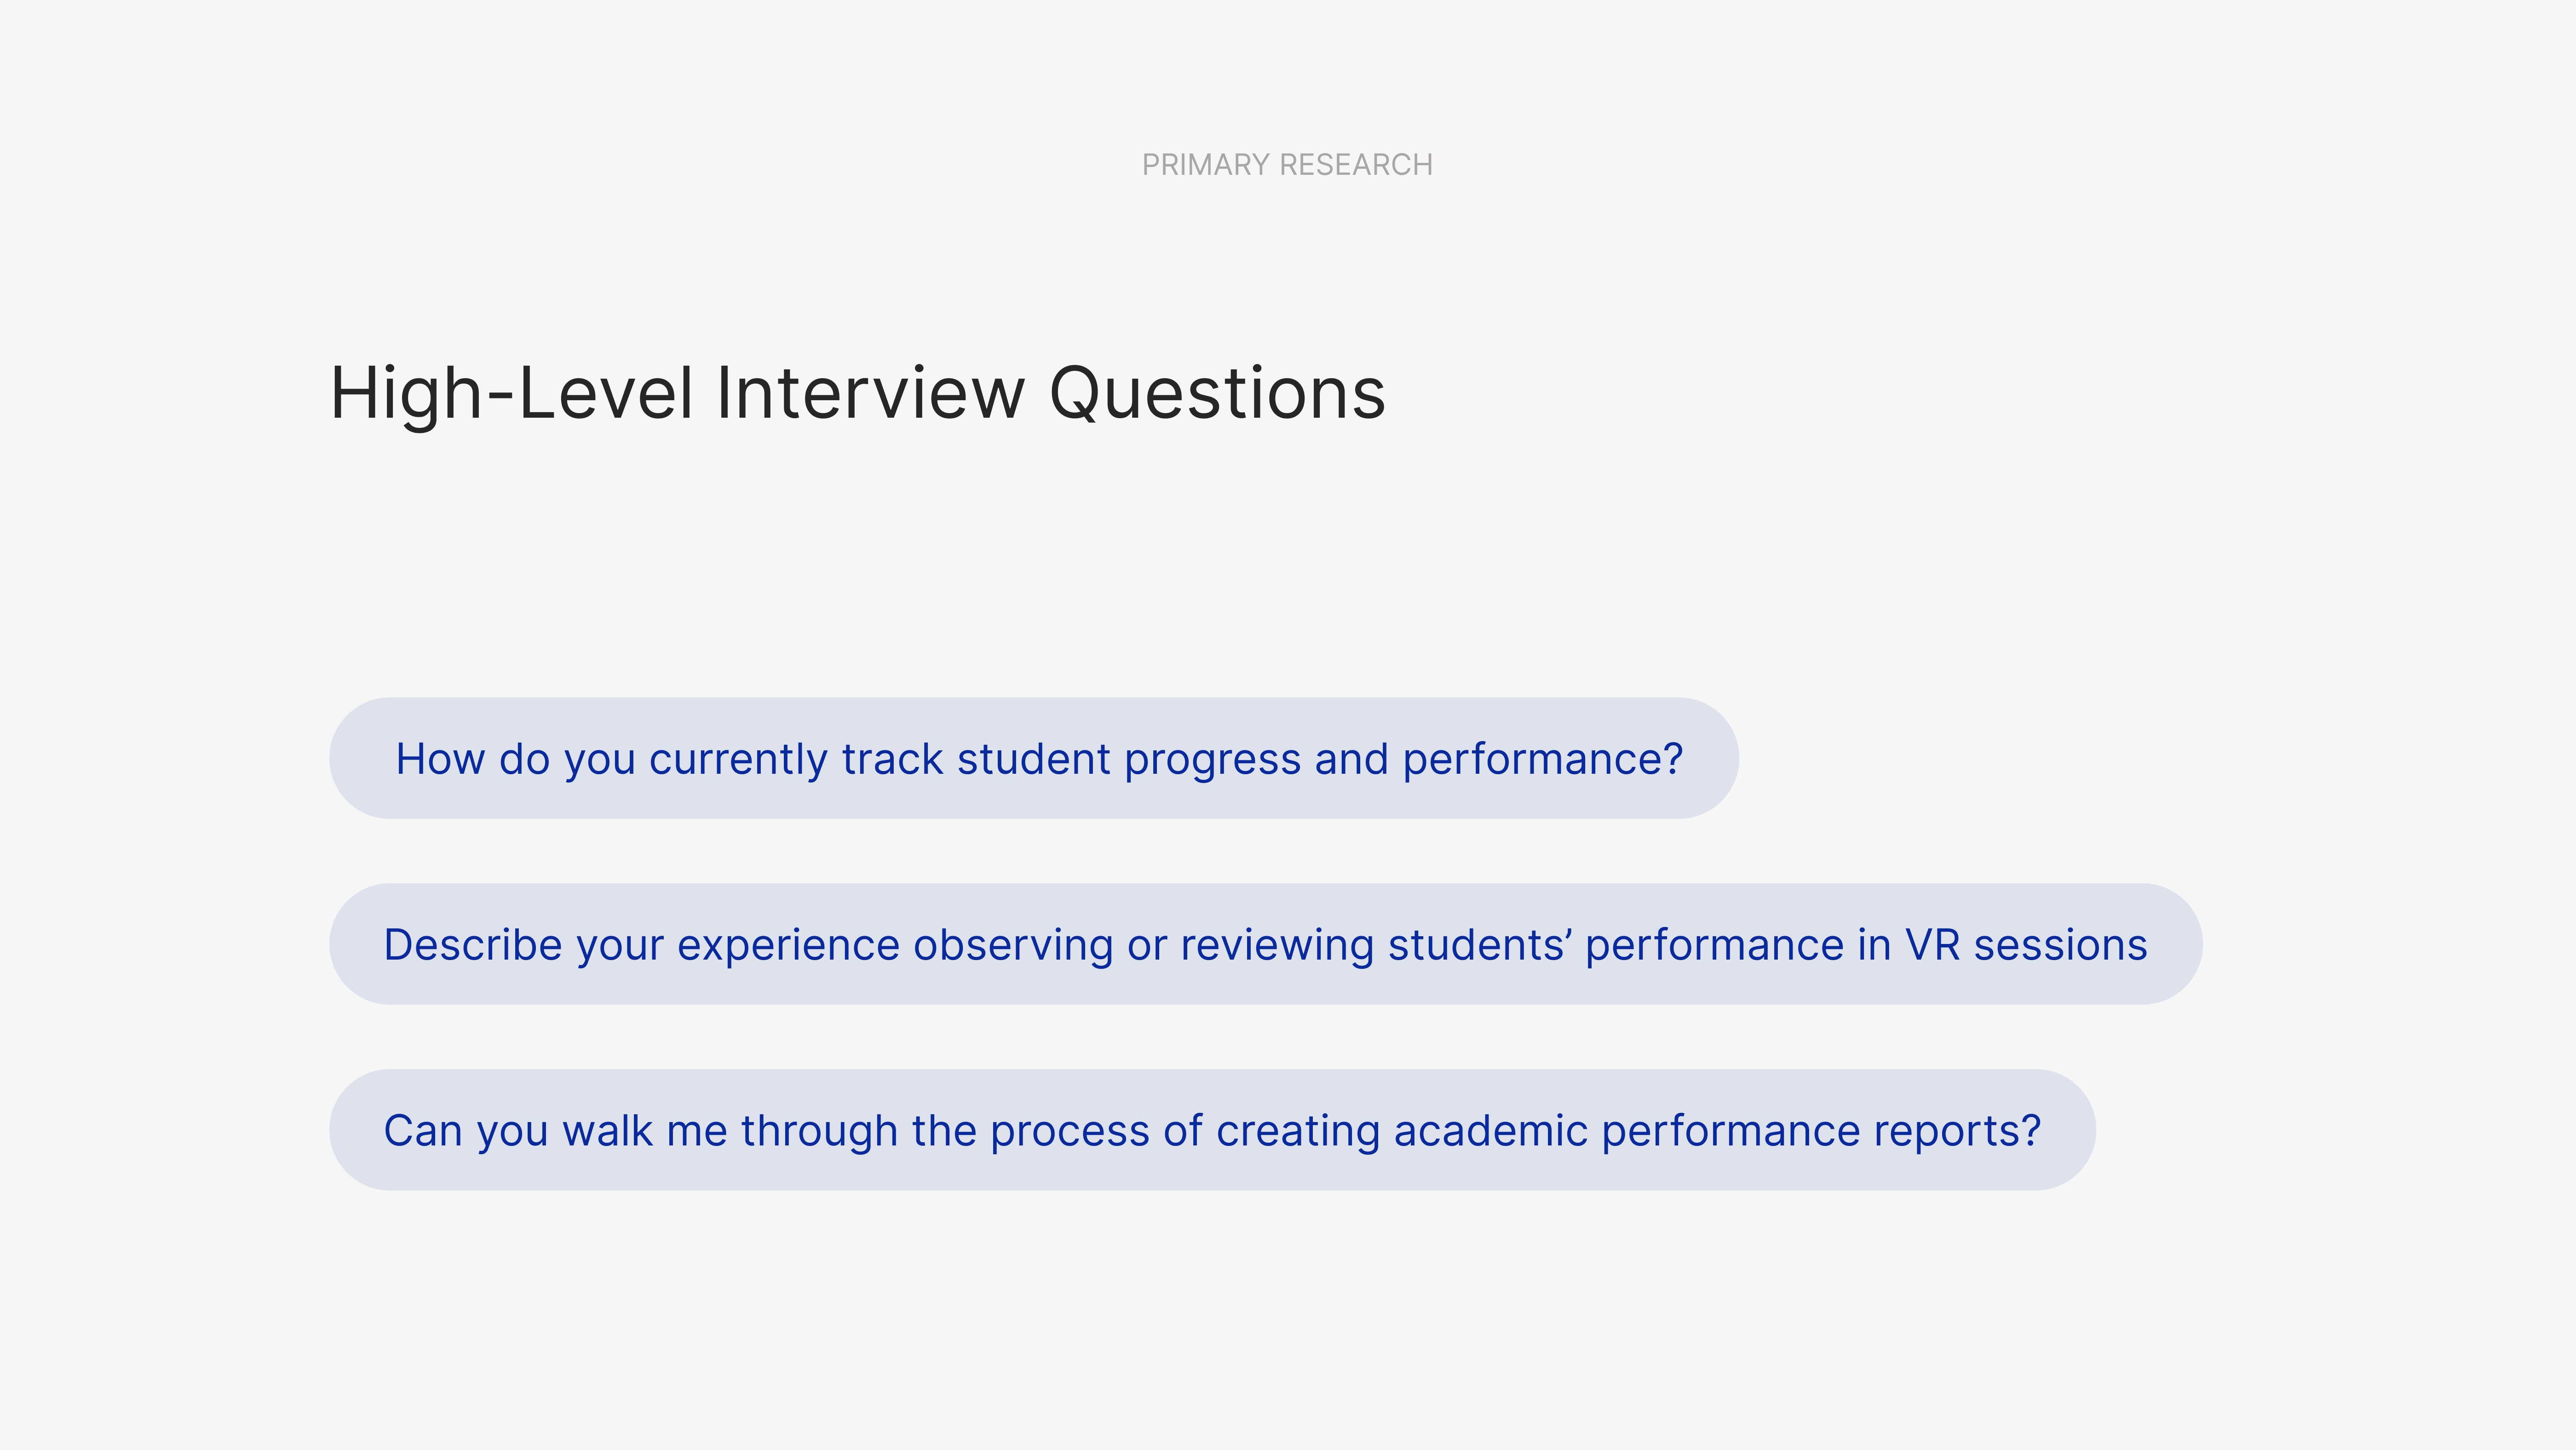Click the word "Interview" in the title
The width and height of the screenshot is (2576, 1450).
(x=871, y=393)
